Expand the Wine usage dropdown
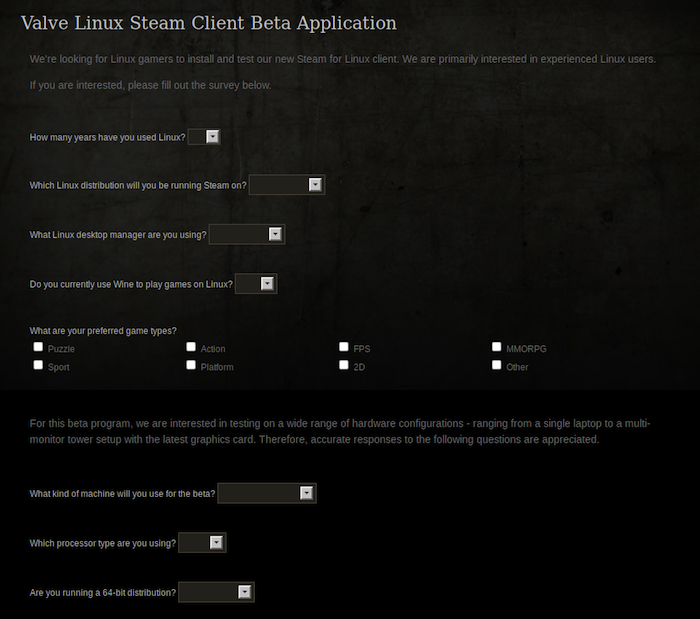The width and height of the screenshot is (700, 619). (255, 284)
